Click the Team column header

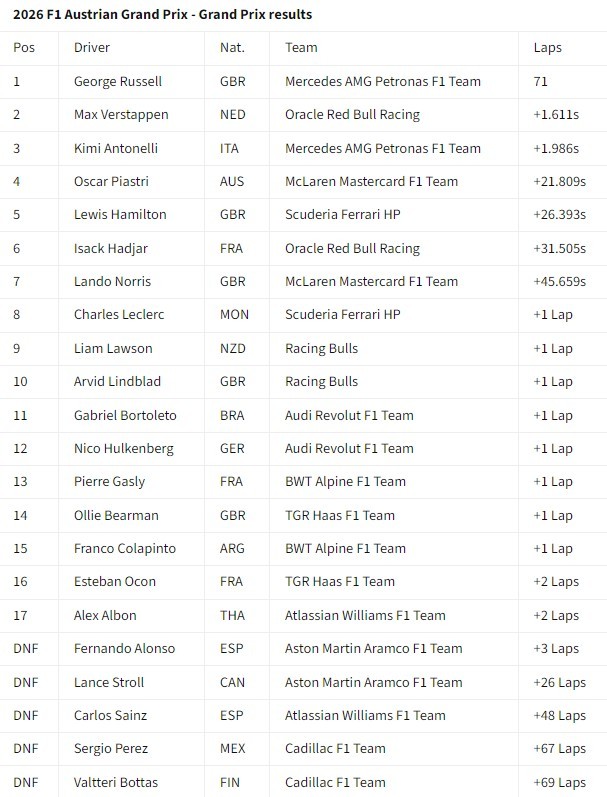click(301, 48)
